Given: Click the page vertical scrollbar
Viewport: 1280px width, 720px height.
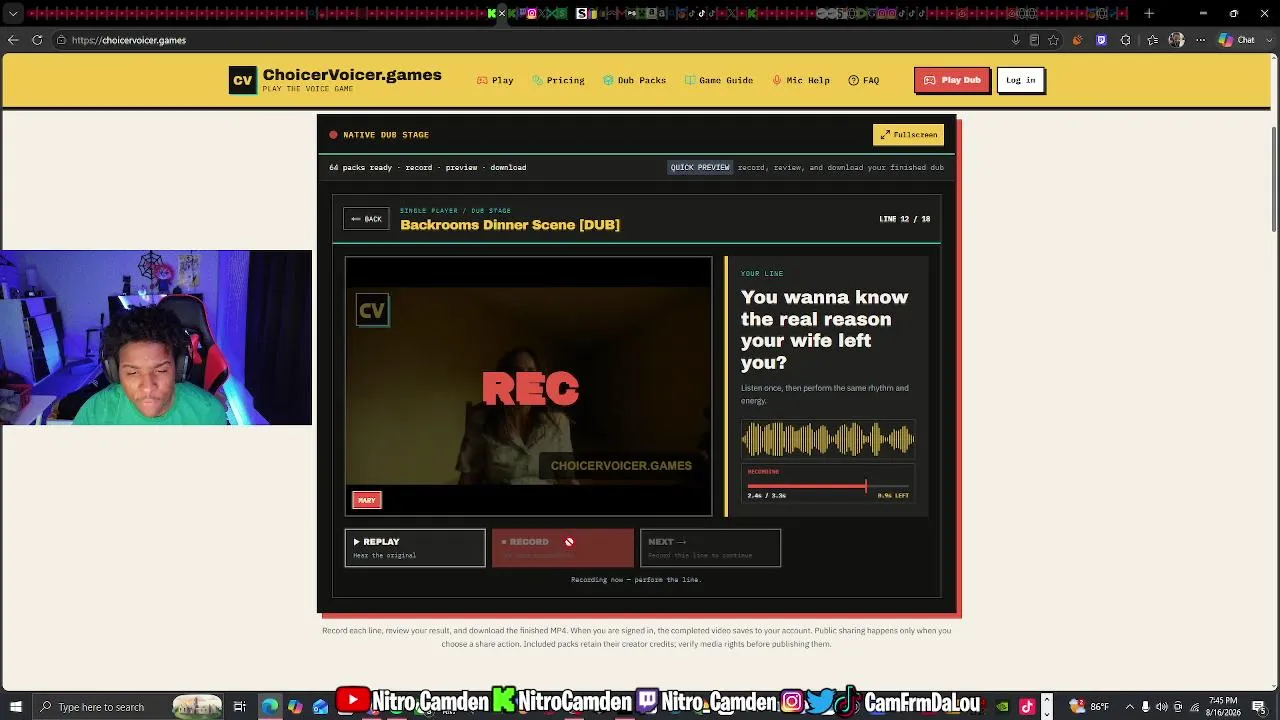Looking at the screenshot, I should [1274, 180].
